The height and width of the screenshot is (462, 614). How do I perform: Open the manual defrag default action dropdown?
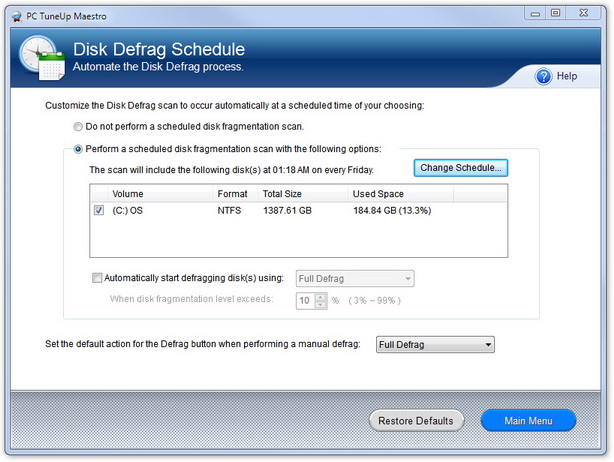pyautogui.click(x=435, y=345)
